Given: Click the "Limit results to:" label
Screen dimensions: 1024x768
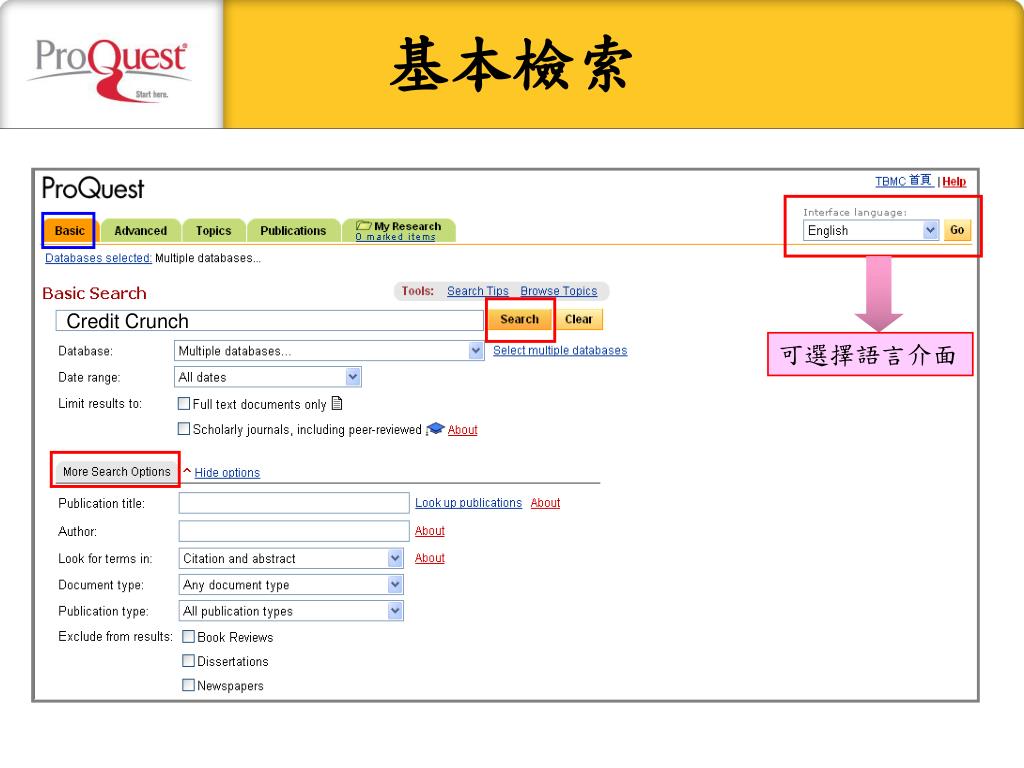Looking at the screenshot, I should (x=100, y=404).
